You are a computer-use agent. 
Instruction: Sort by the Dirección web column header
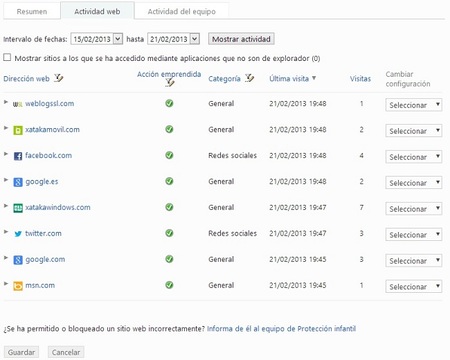coord(26,79)
